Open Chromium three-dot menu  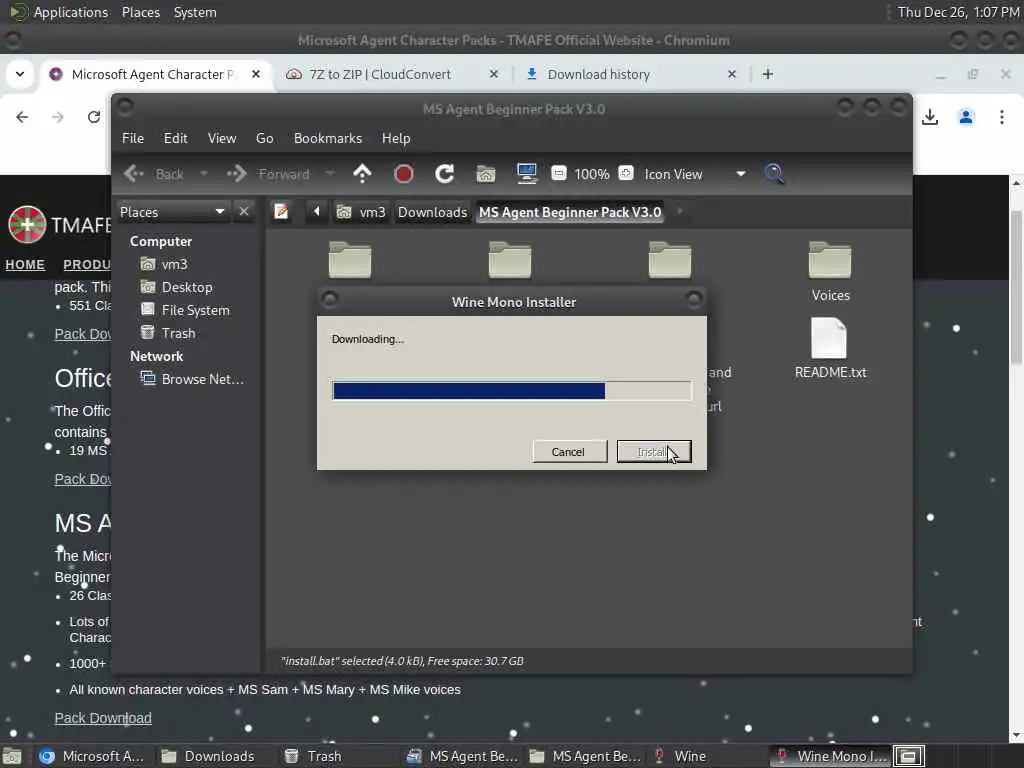coord(1002,117)
